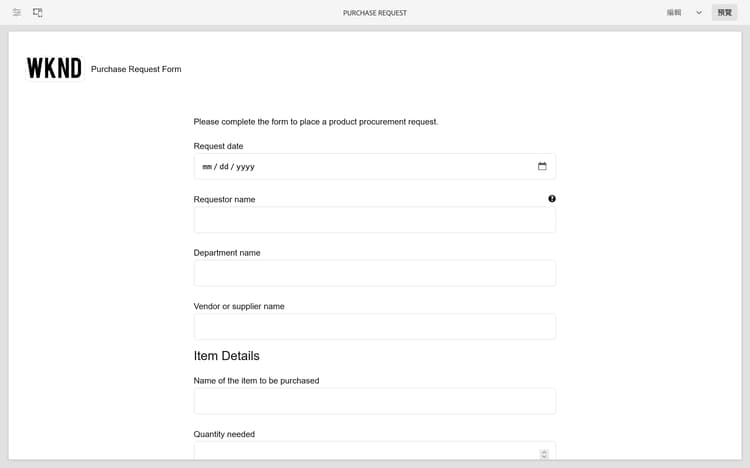Expand the mode chevron beside 編輯
Image resolution: width=750 pixels, height=468 pixels.
tap(699, 13)
